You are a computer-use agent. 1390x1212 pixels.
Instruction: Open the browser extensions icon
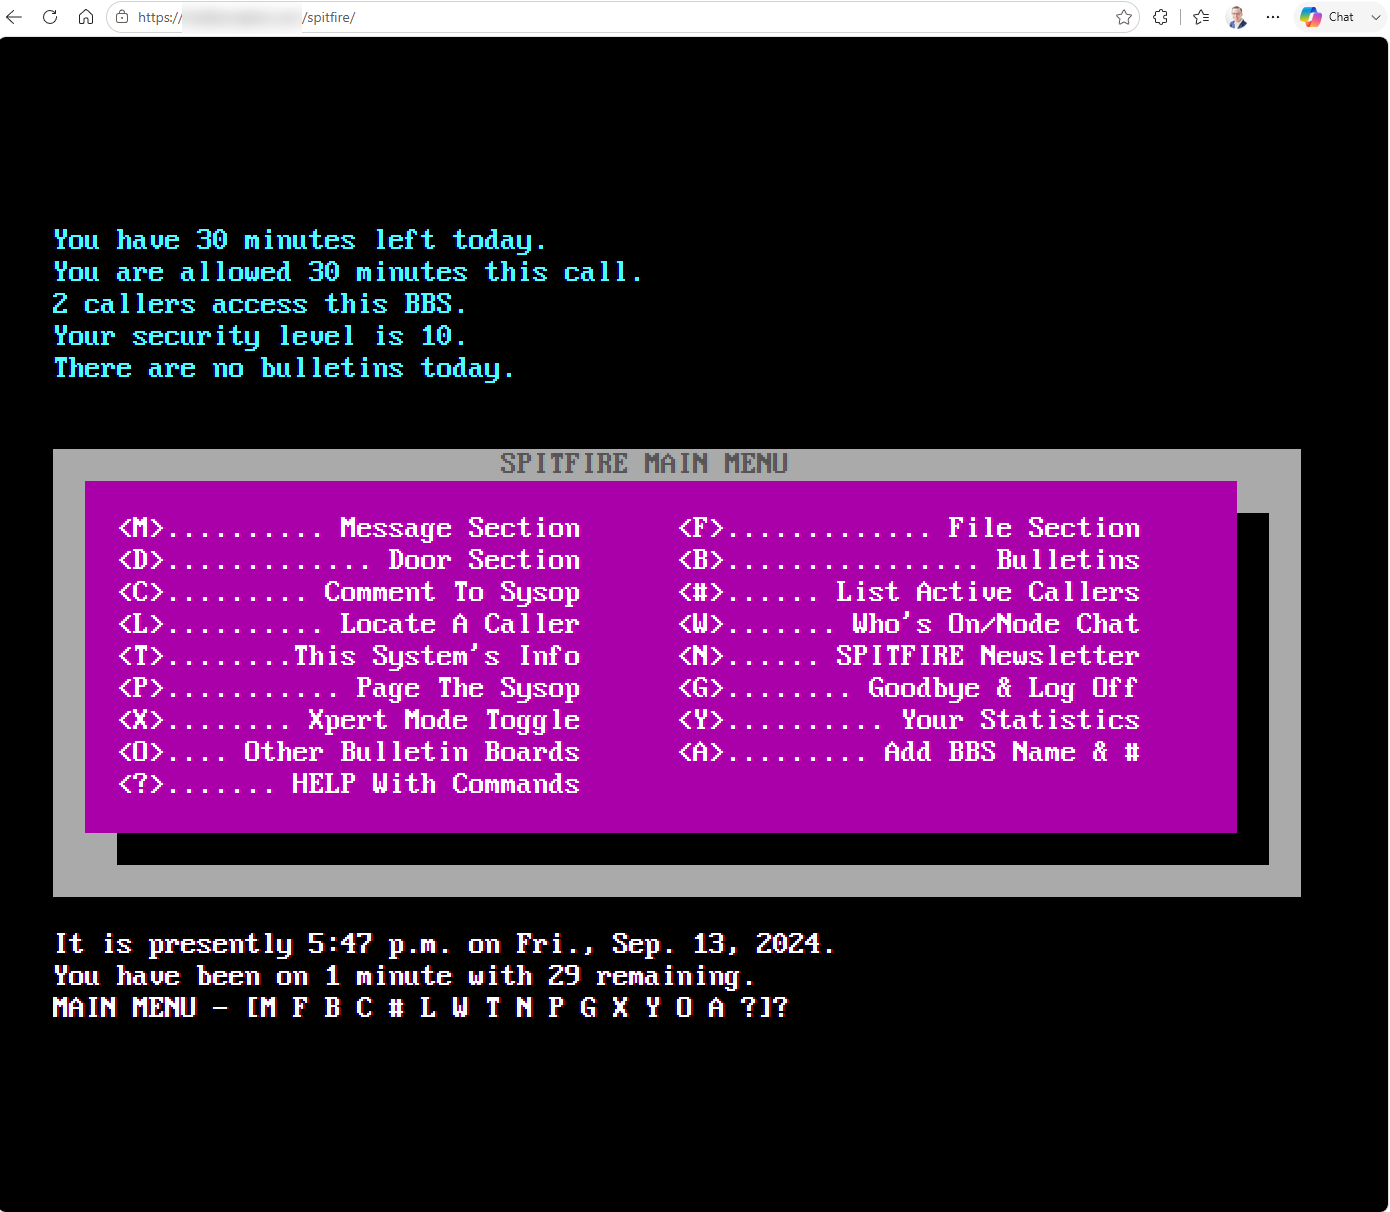tap(1160, 17)
